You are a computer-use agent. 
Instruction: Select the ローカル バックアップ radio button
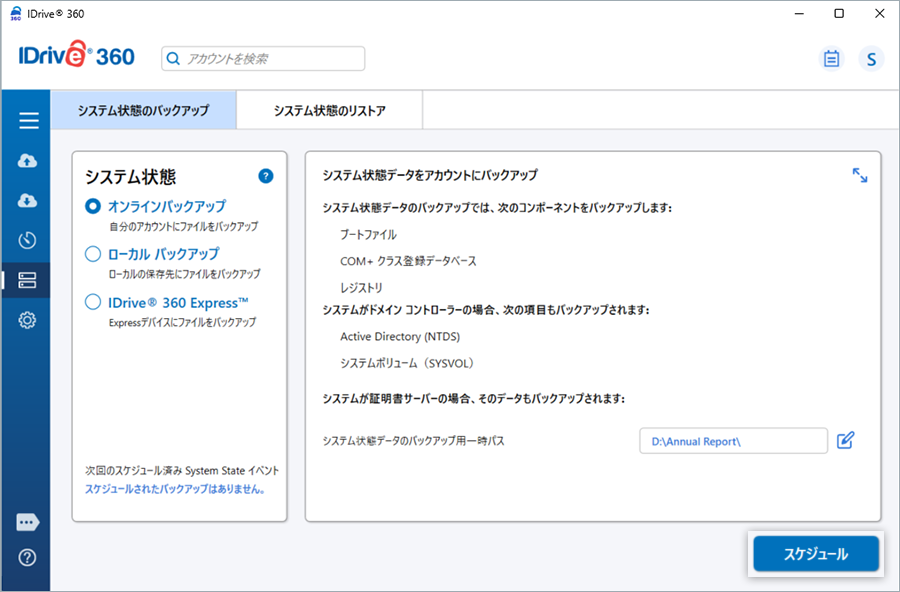[93, 254]
